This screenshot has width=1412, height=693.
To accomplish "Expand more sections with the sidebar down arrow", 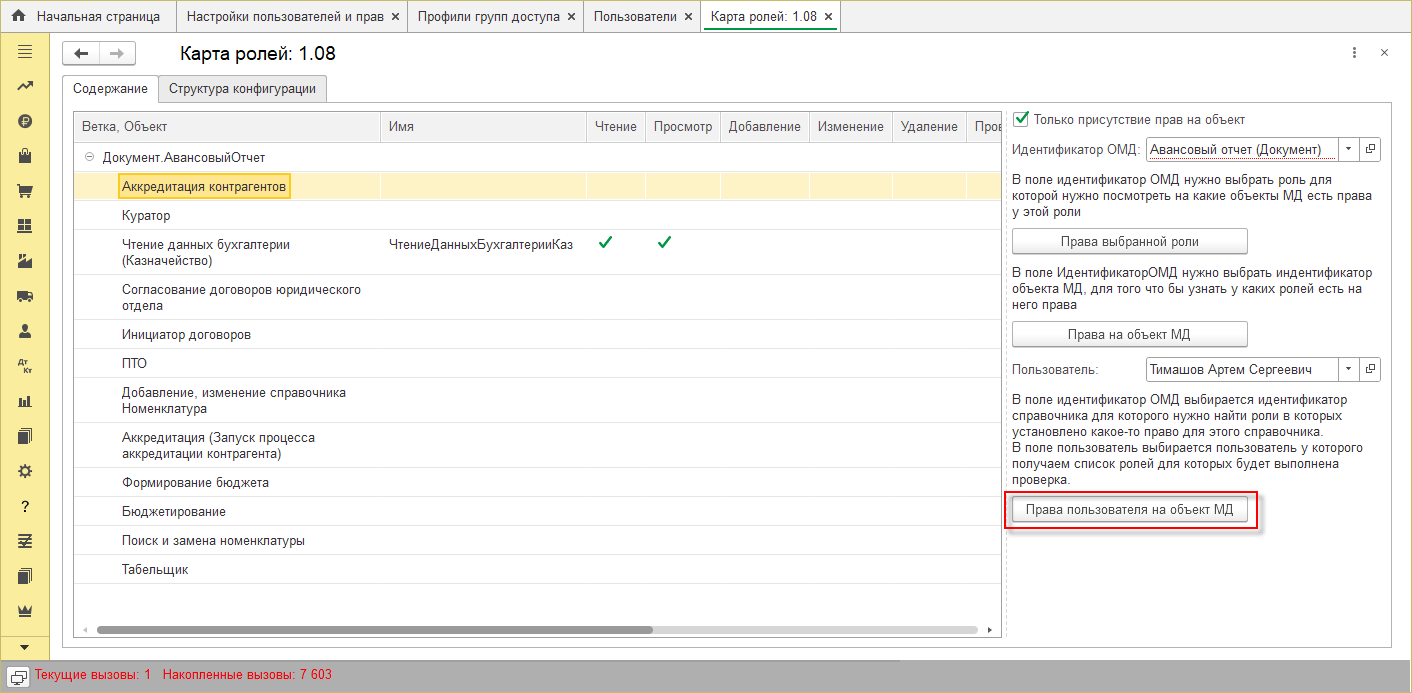I will (25, 647).
